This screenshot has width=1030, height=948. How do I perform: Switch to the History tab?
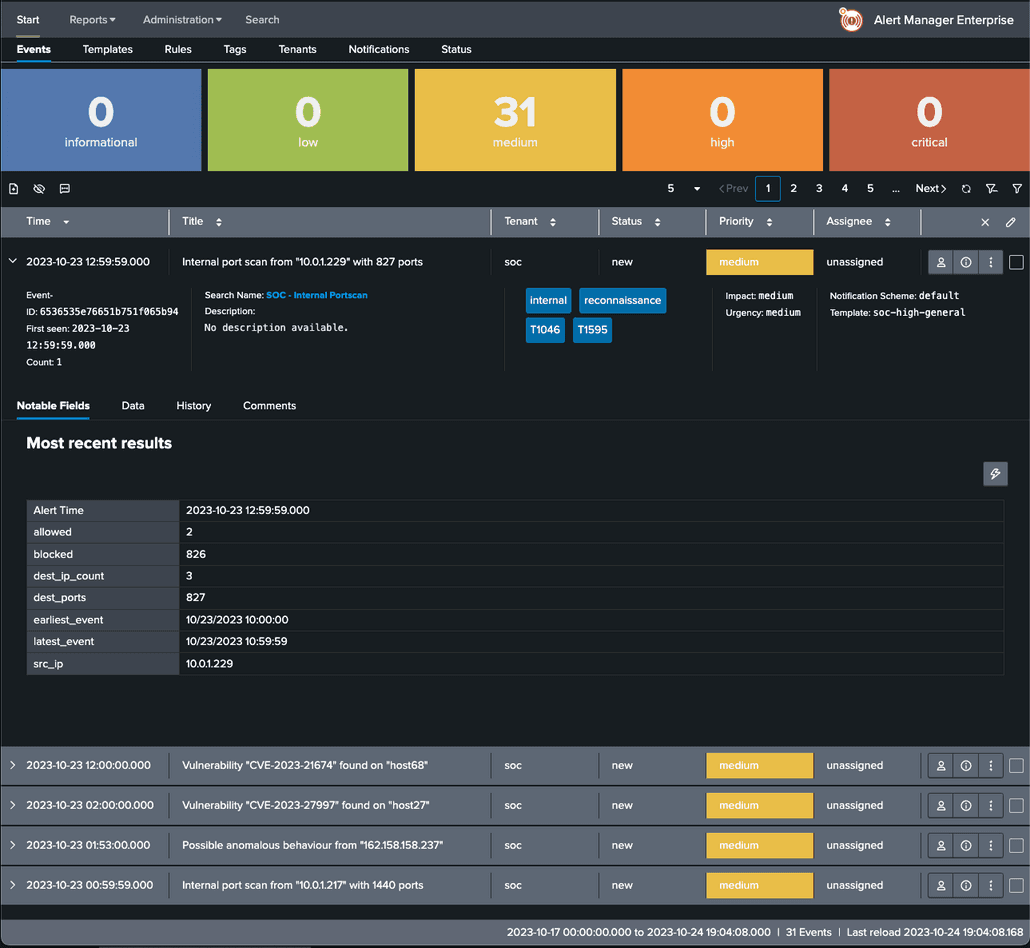[x=194, y=406]
